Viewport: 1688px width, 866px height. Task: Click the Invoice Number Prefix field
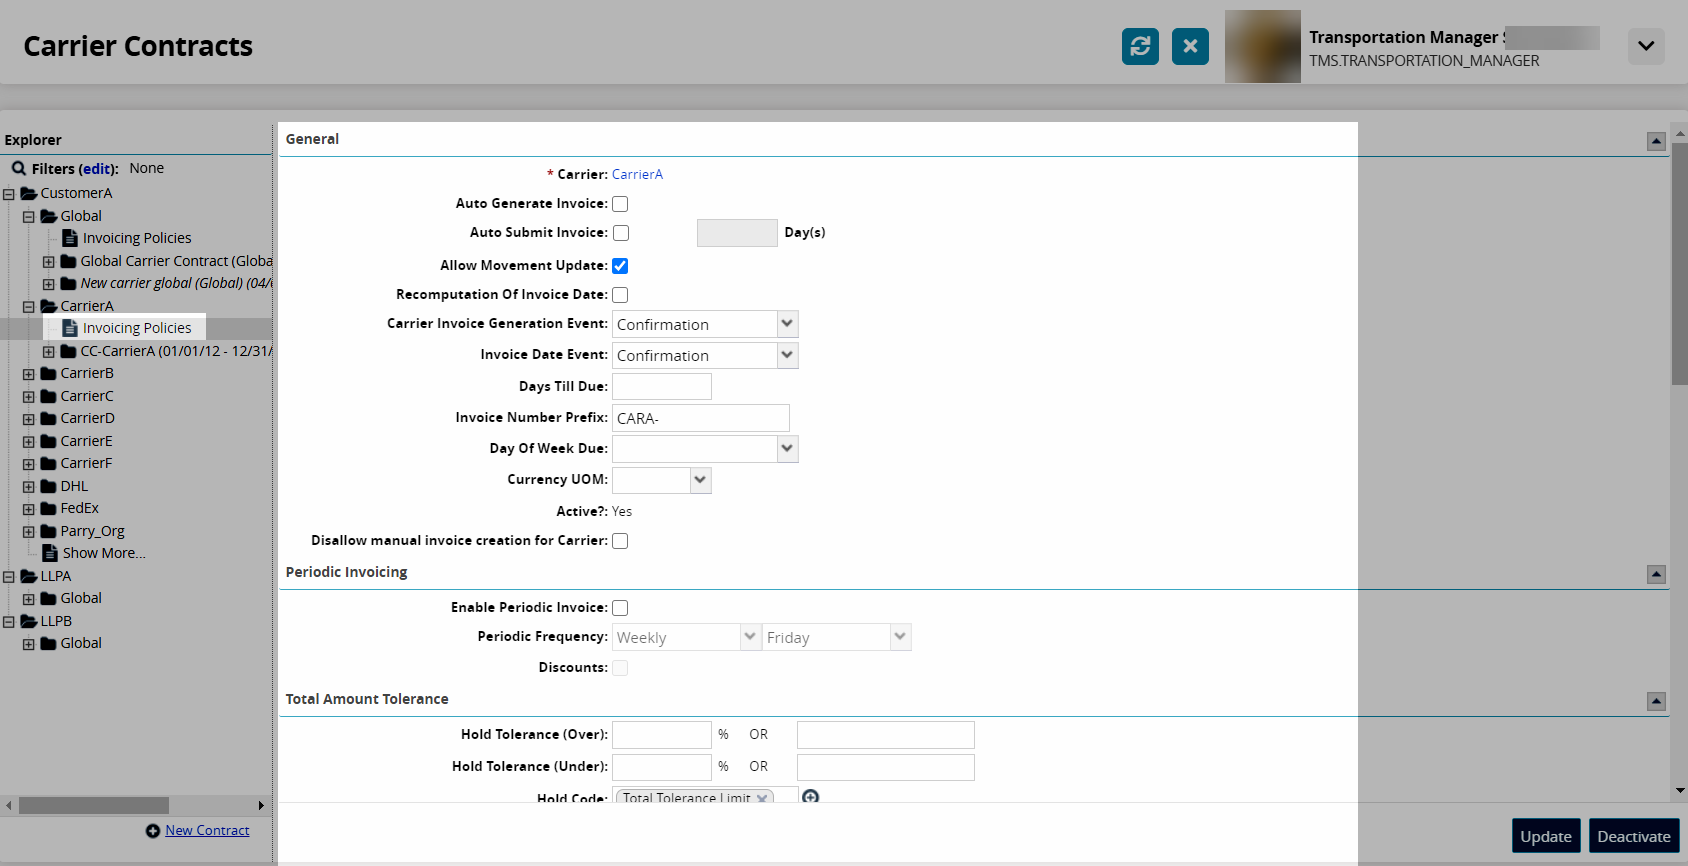700,418
